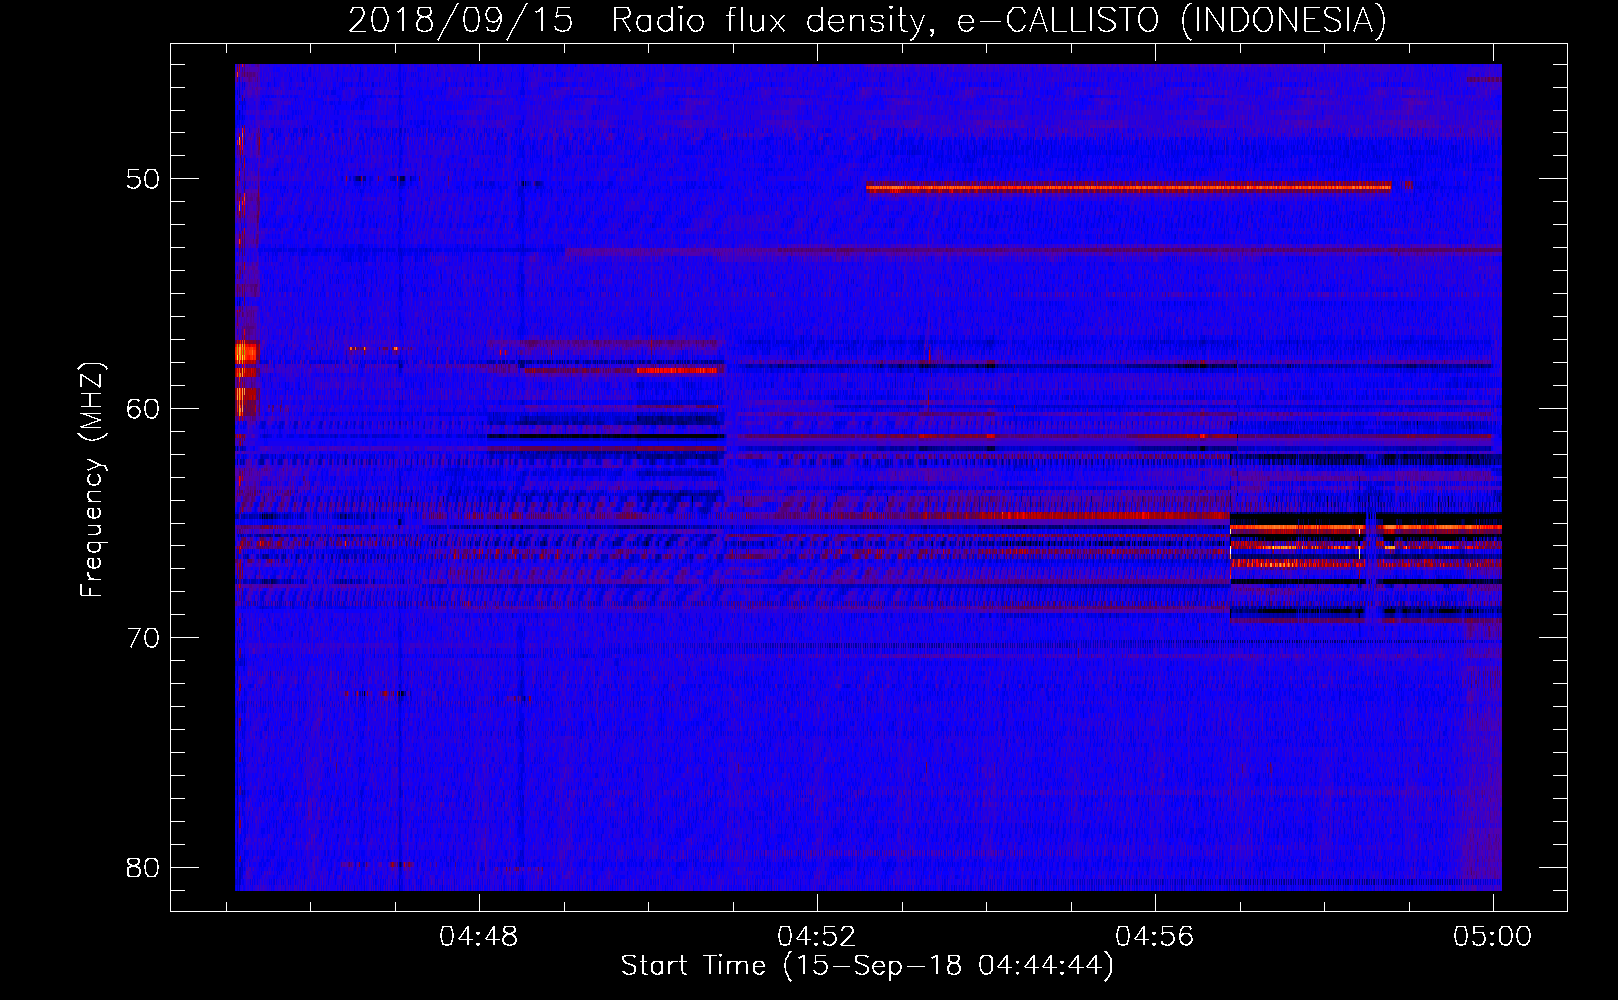Image resolution: width=1618 pixels, height=1000 pixels.
Task: Click the 05:00 time tick label
Action: [1493, 936]
